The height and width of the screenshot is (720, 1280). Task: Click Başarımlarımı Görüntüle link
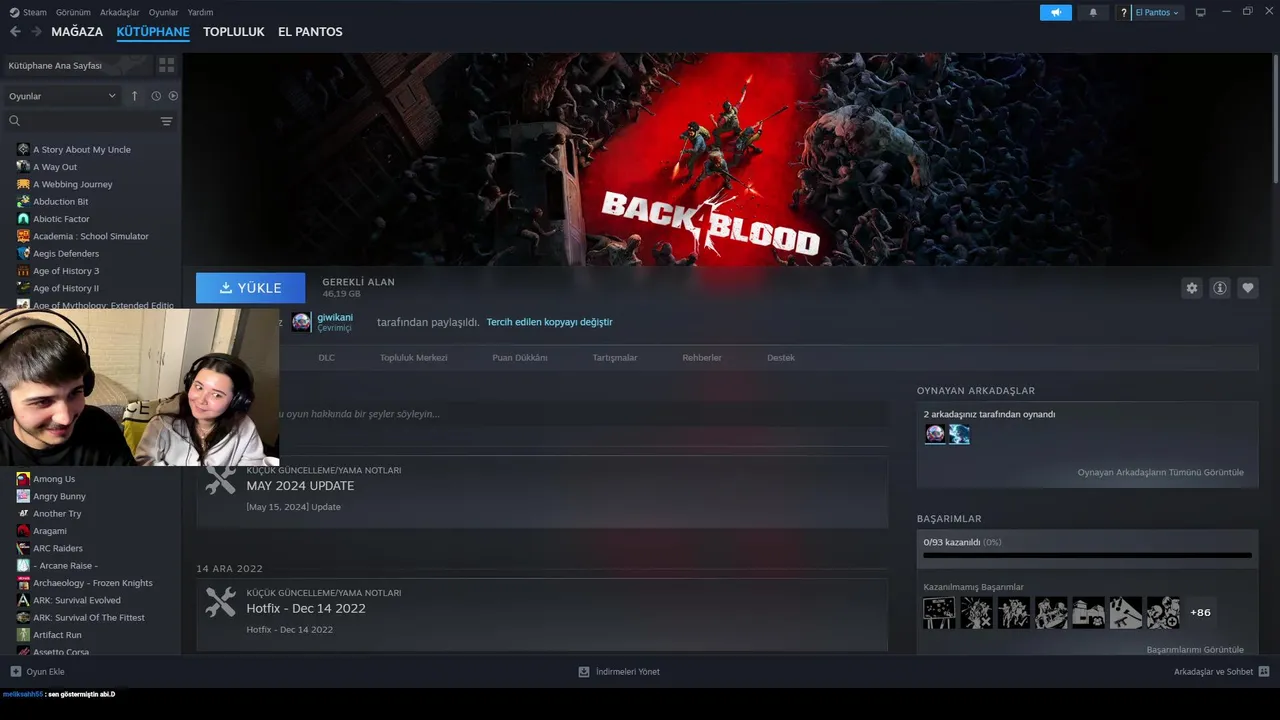1195,649
